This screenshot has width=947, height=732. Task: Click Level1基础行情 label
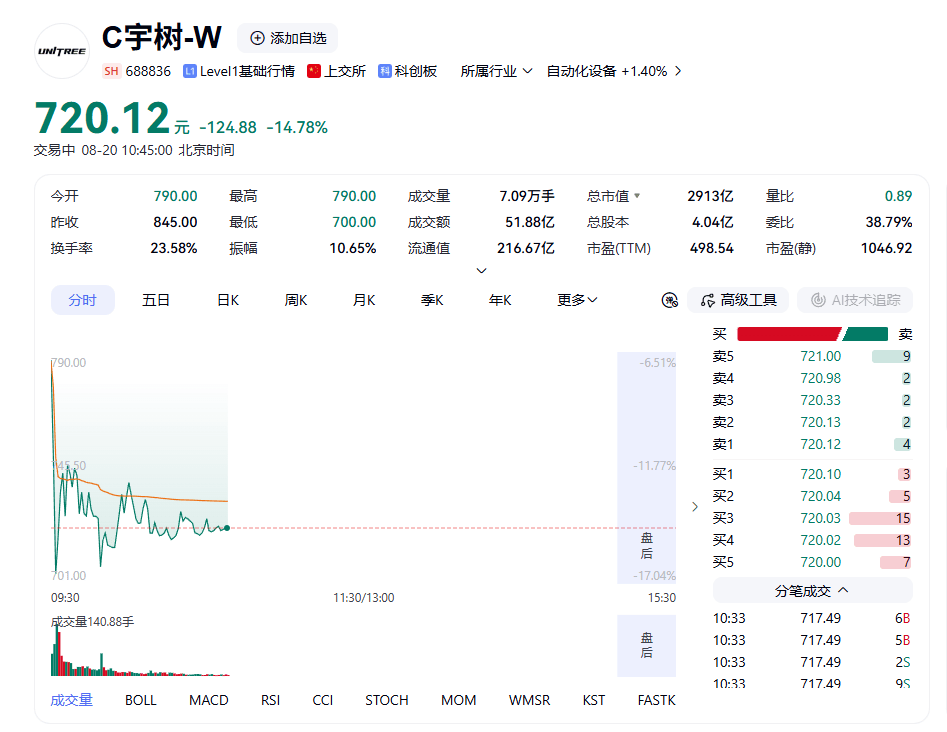(x=247, y=71)
